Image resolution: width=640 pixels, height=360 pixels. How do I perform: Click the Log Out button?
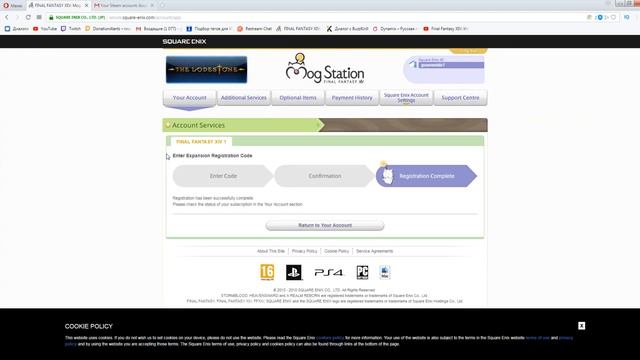coord(468,51)
